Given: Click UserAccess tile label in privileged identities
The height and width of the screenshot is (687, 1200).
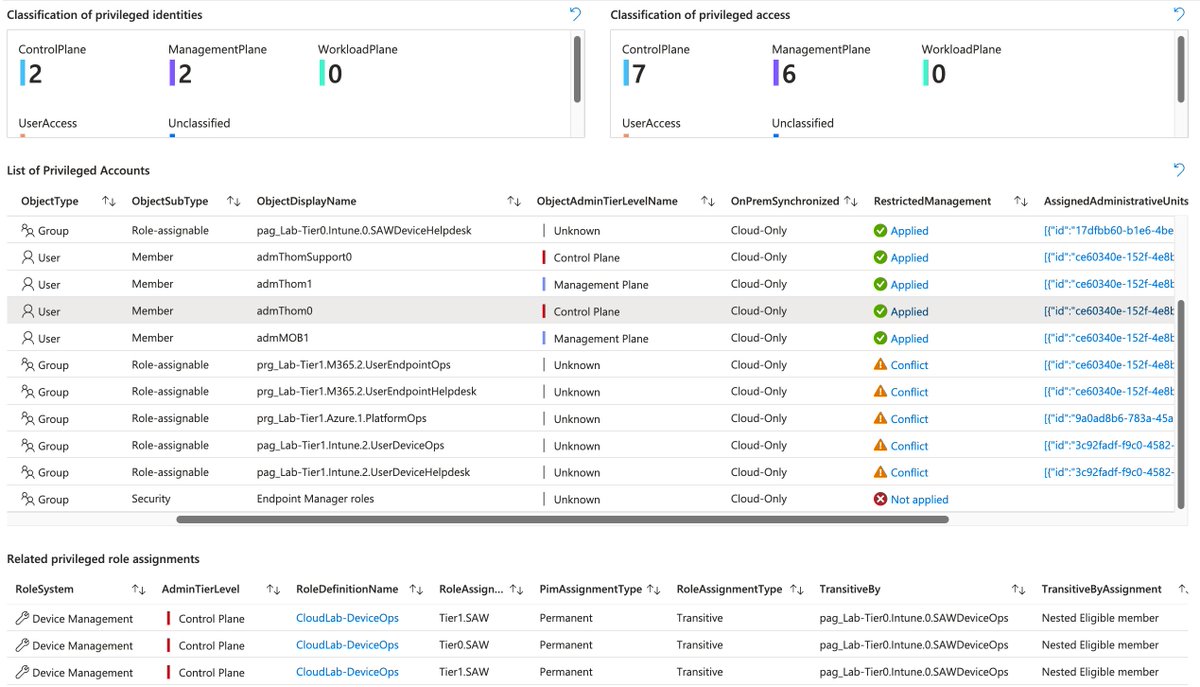Looking at the screenshot, I should [48, 123].
